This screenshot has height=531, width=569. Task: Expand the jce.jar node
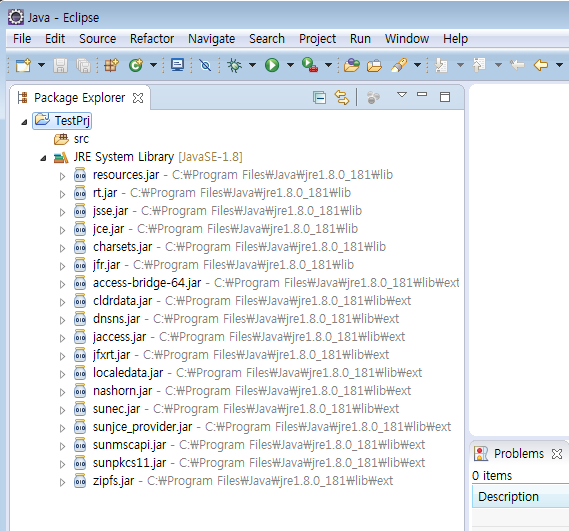click(62, 230)
